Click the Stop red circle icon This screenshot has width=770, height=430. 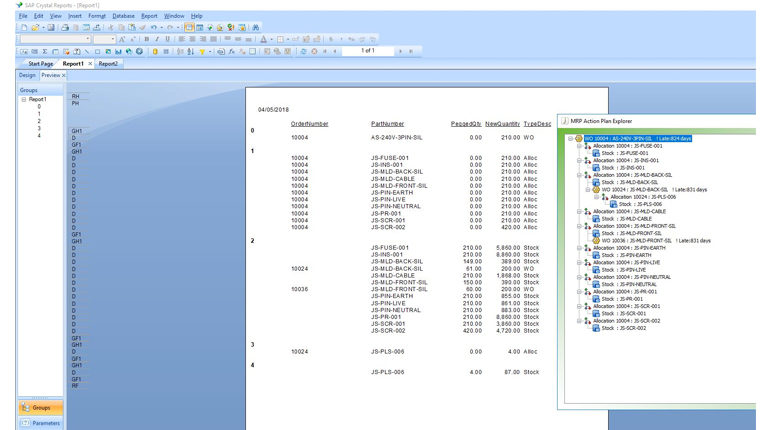tap(314, 51)
